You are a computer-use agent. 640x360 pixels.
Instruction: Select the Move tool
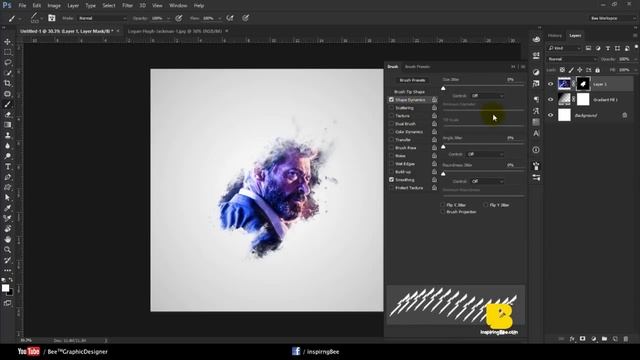7,42
